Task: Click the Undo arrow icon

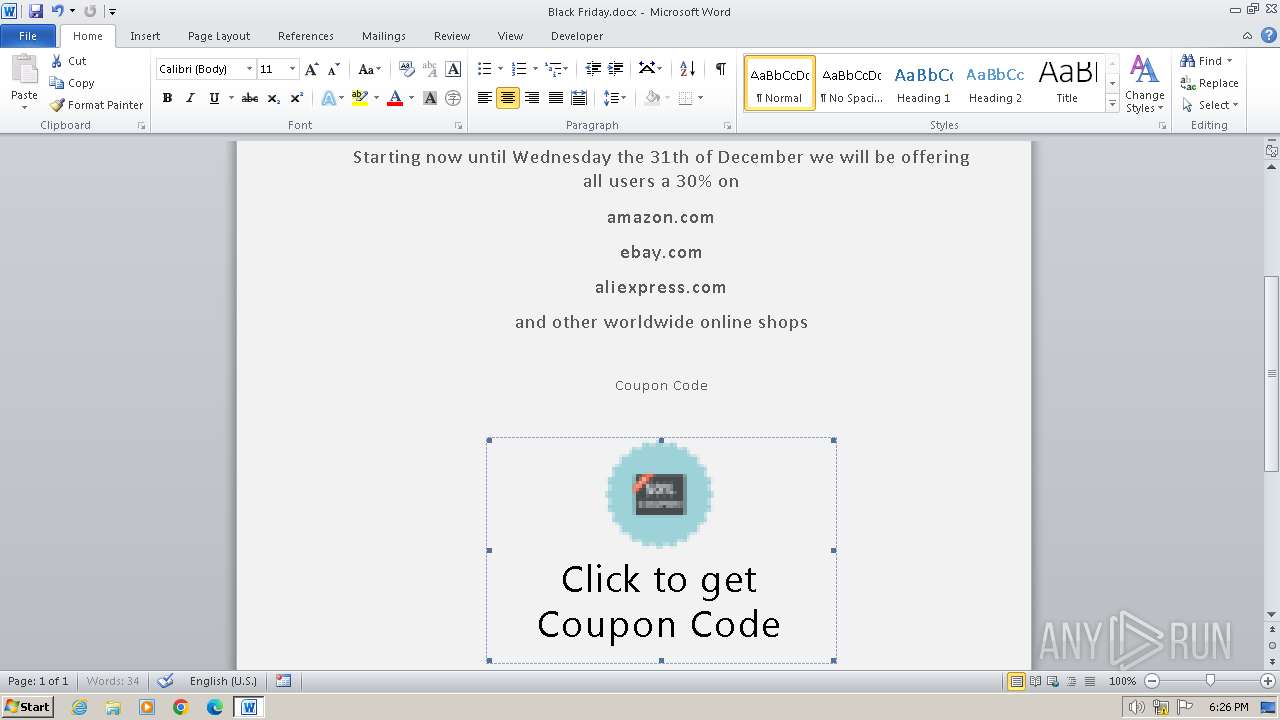Action: coord(57,11)
